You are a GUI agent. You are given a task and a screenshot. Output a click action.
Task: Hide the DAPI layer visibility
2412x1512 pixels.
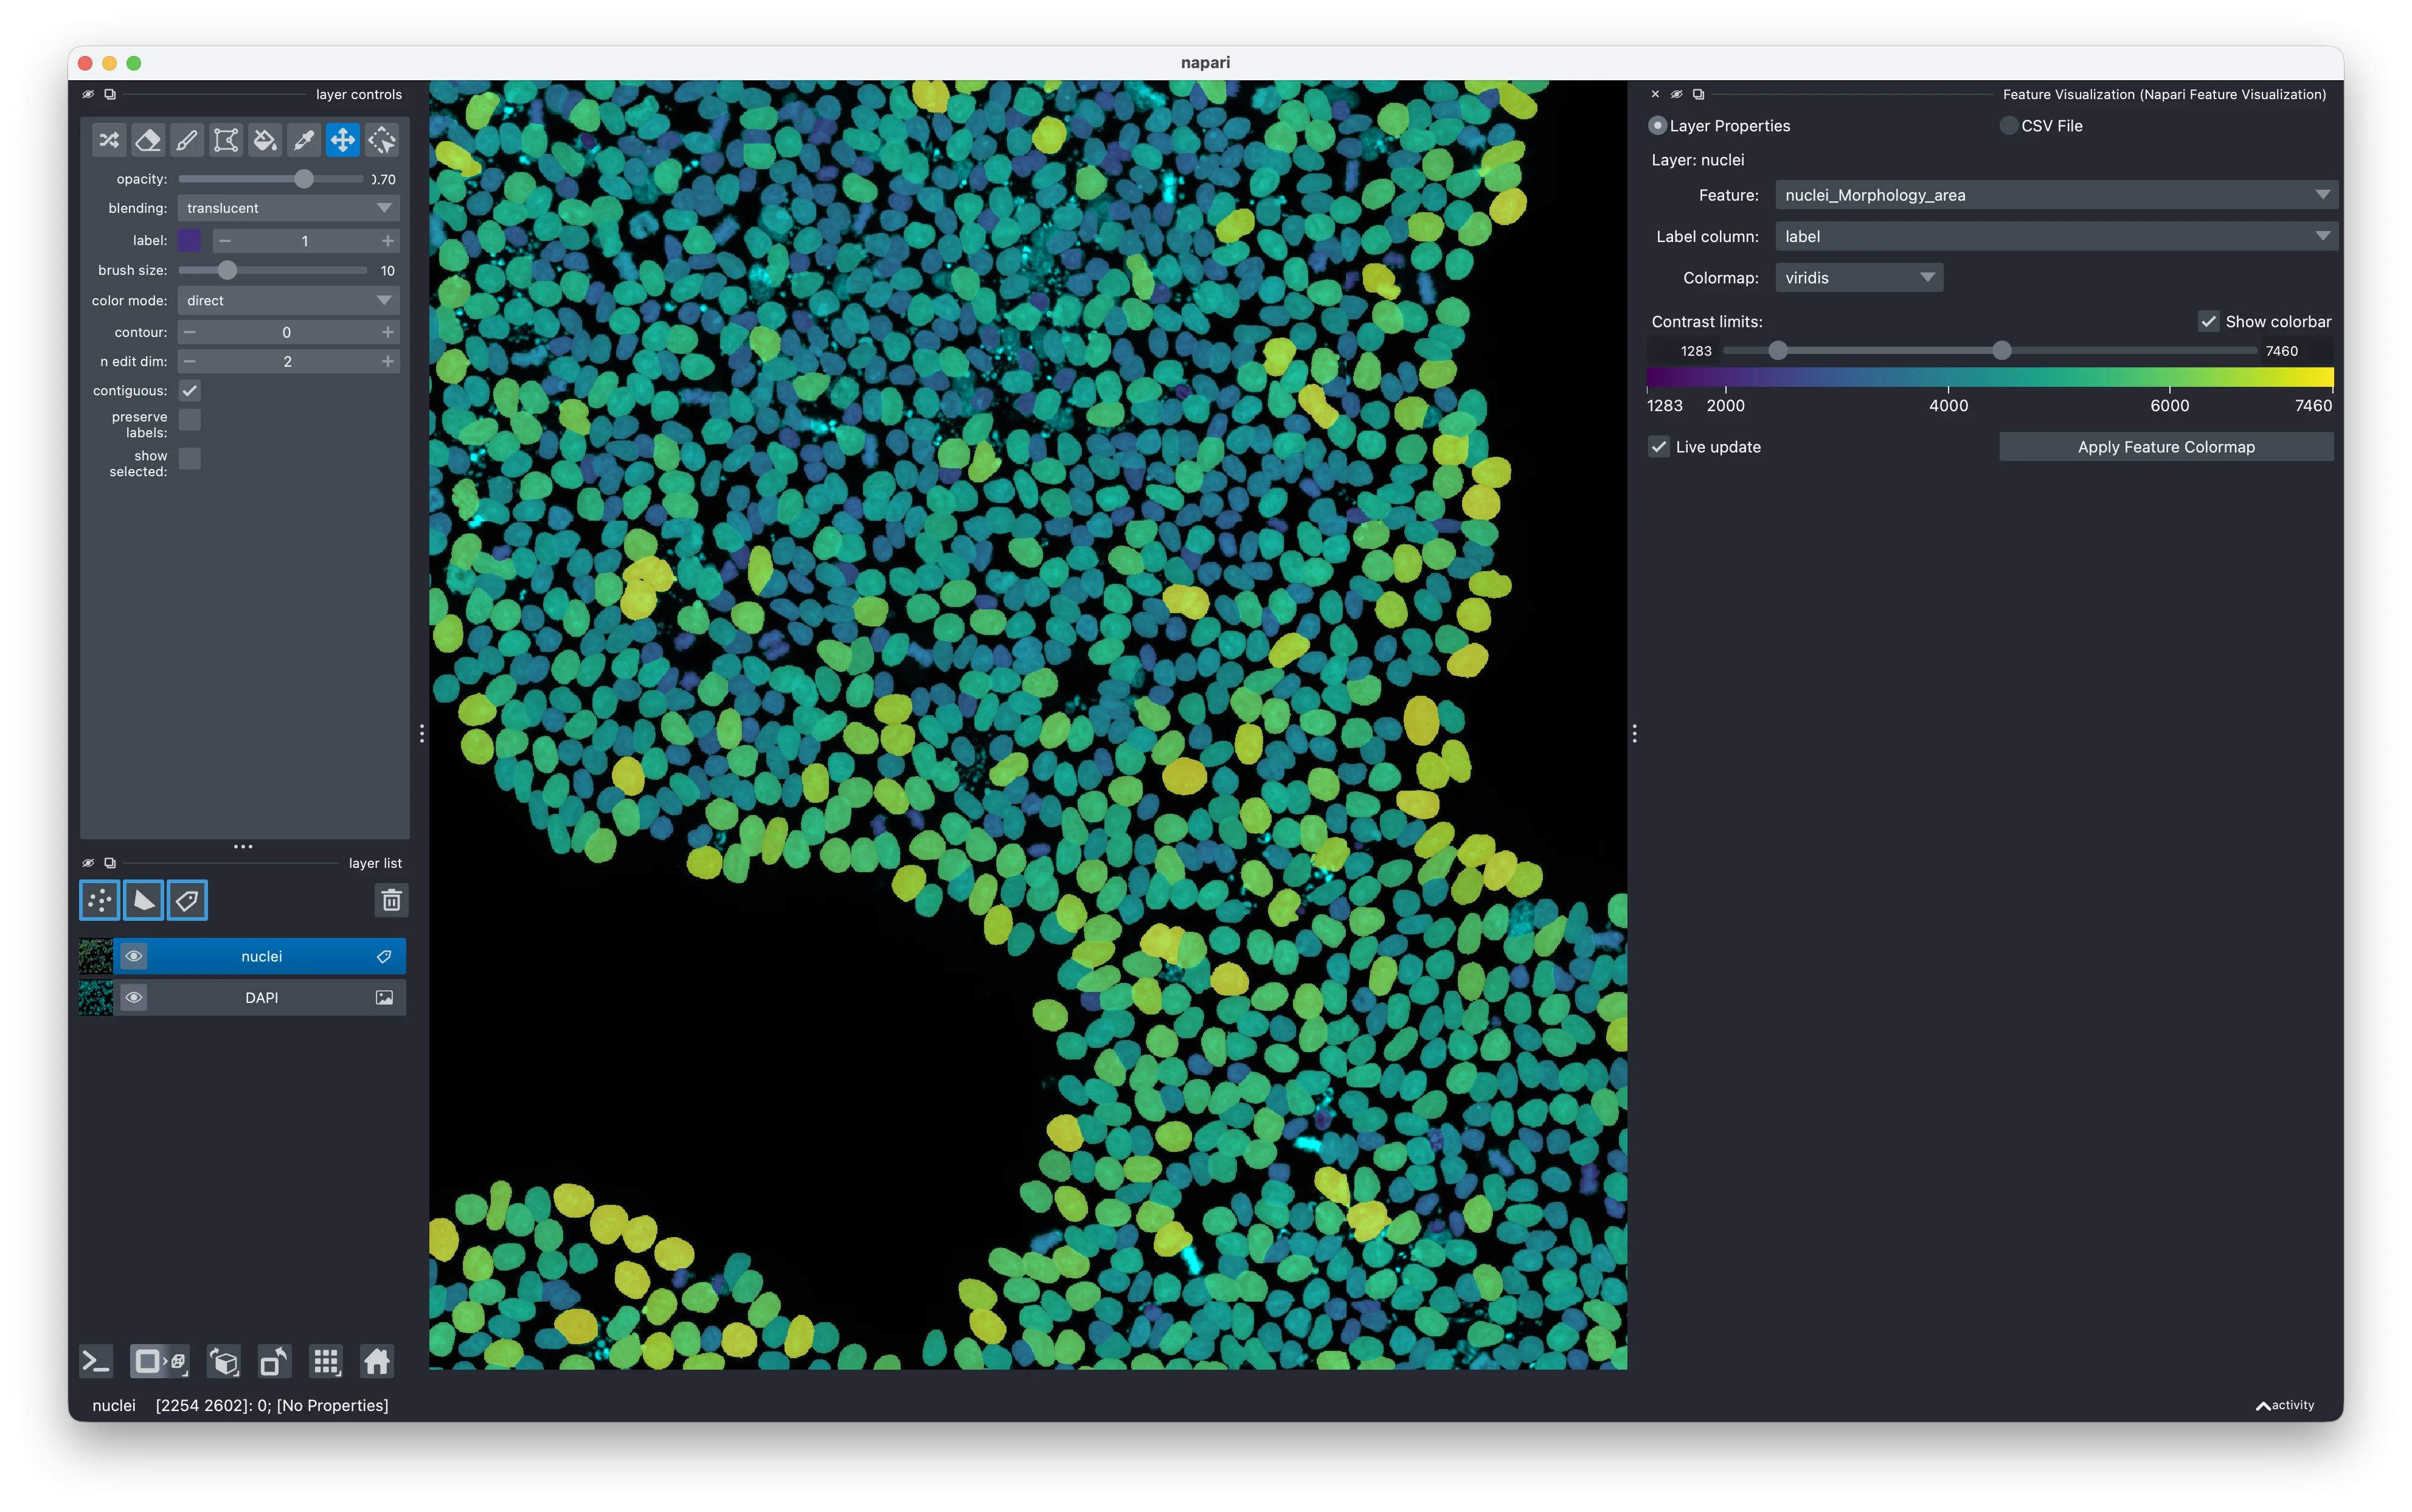pos(133,998)
